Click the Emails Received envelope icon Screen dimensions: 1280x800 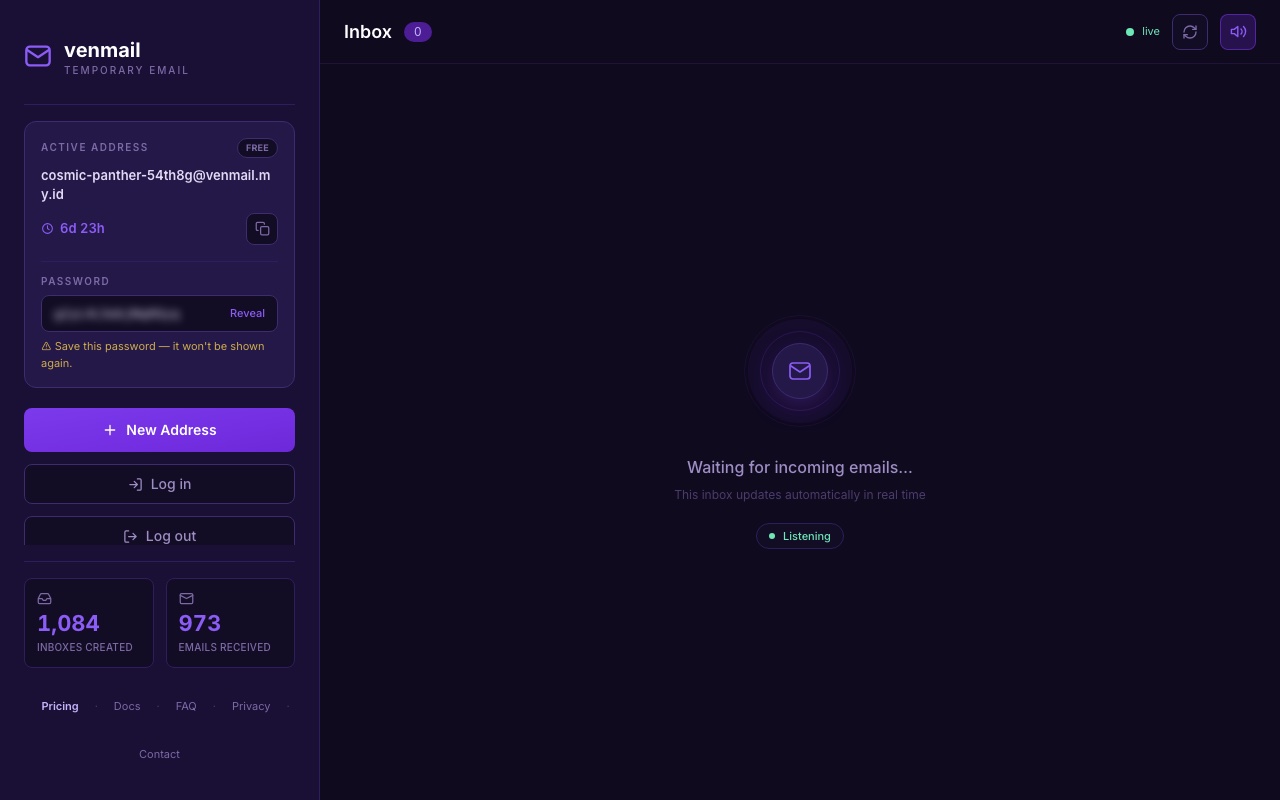click(x=186, y=599)
